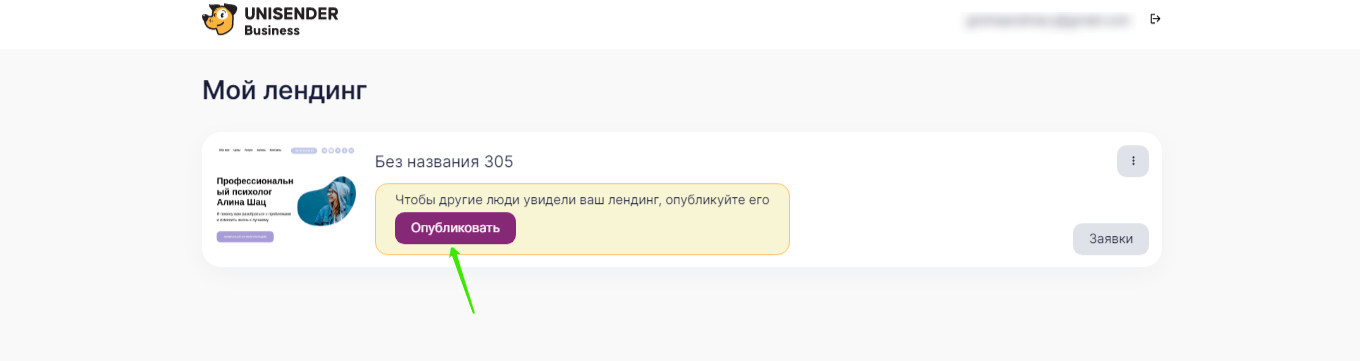Click the UNISENDER Business wordmark
The image size is (1360, 361).
291,21
